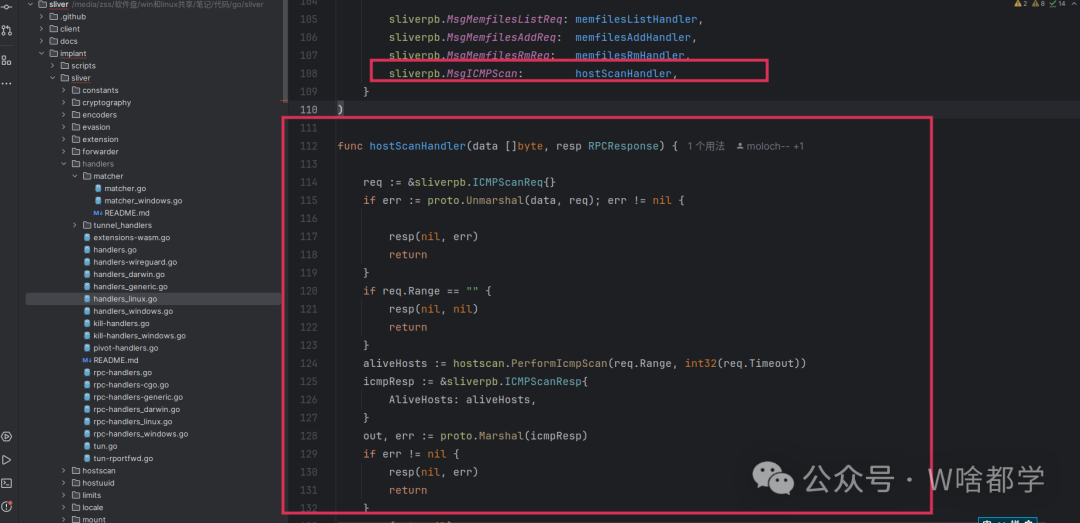Open the Pull Requests tool window icon

[6, 30]
